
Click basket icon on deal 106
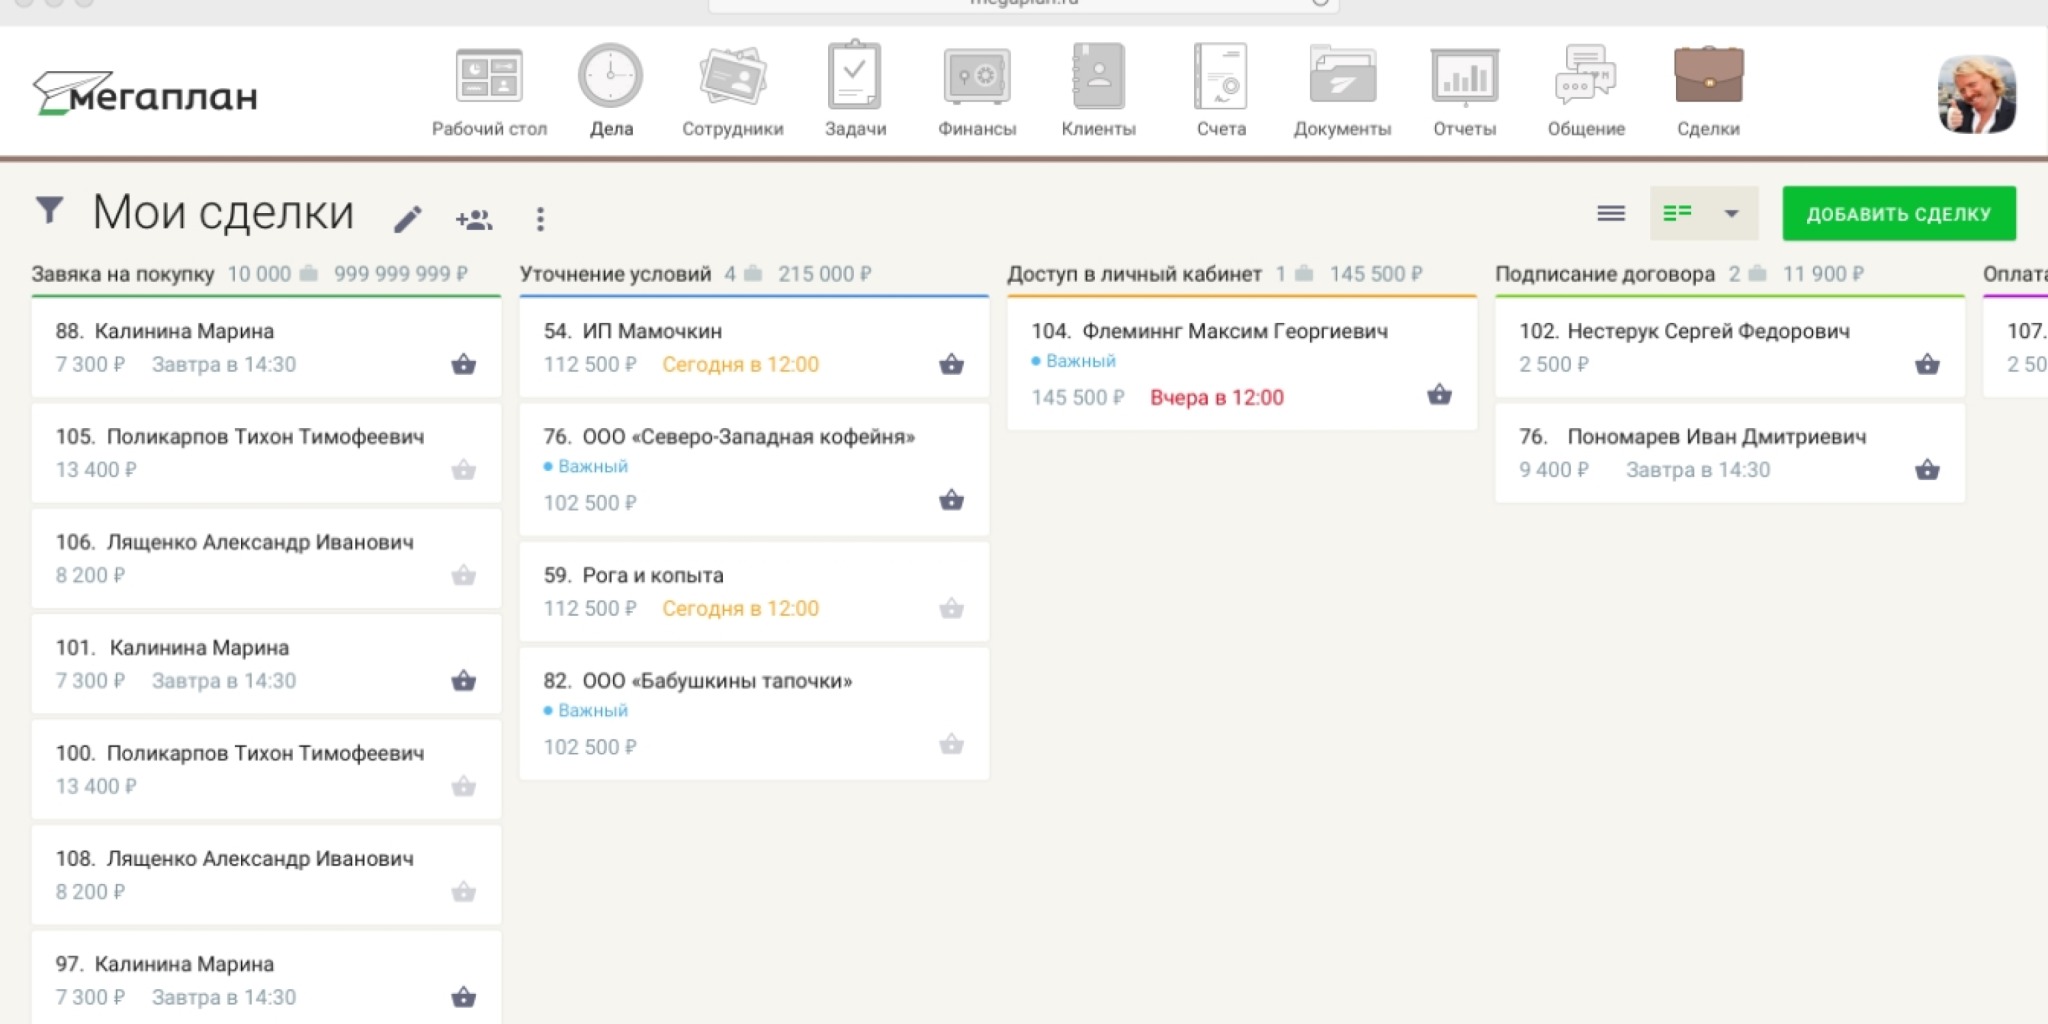(x=463, y=575)
